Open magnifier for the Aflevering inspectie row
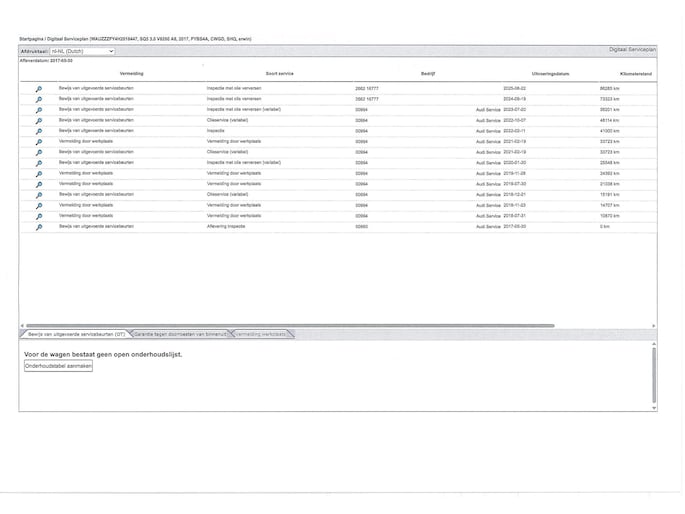Viewport: 685px width, 514px height. [x=39, y=227]
